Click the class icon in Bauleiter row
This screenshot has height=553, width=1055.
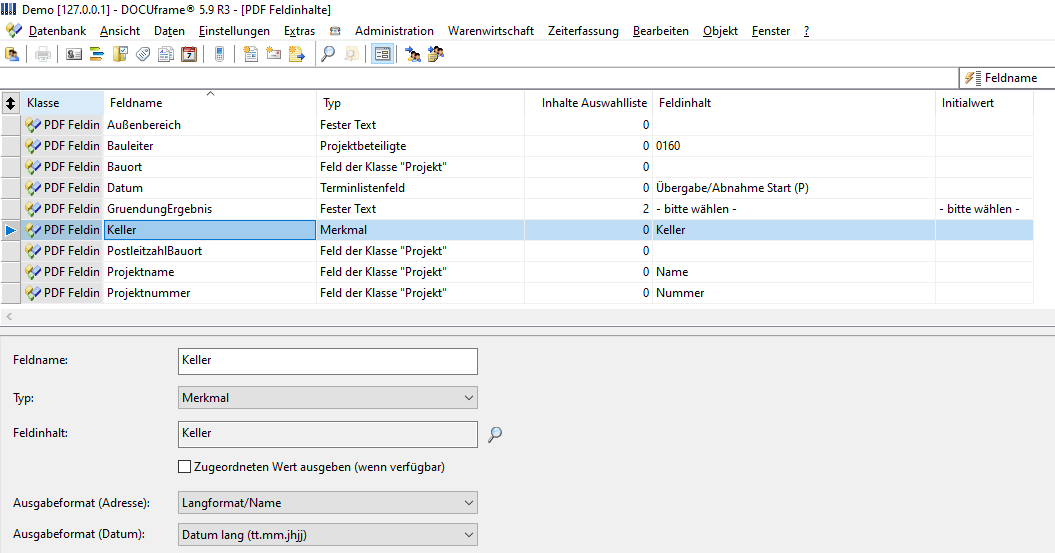[32, 146]
